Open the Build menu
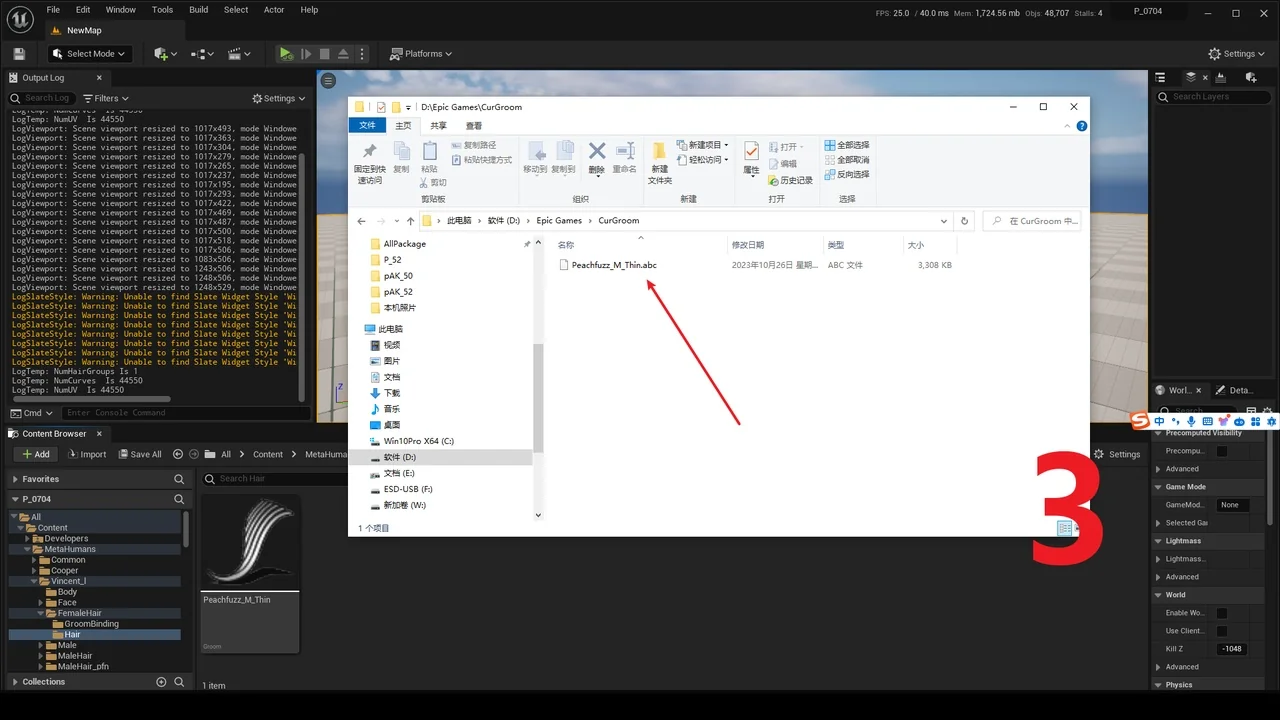Image resolution: width=1280 pixels, height=720 pixels. (x=198, y=10)
